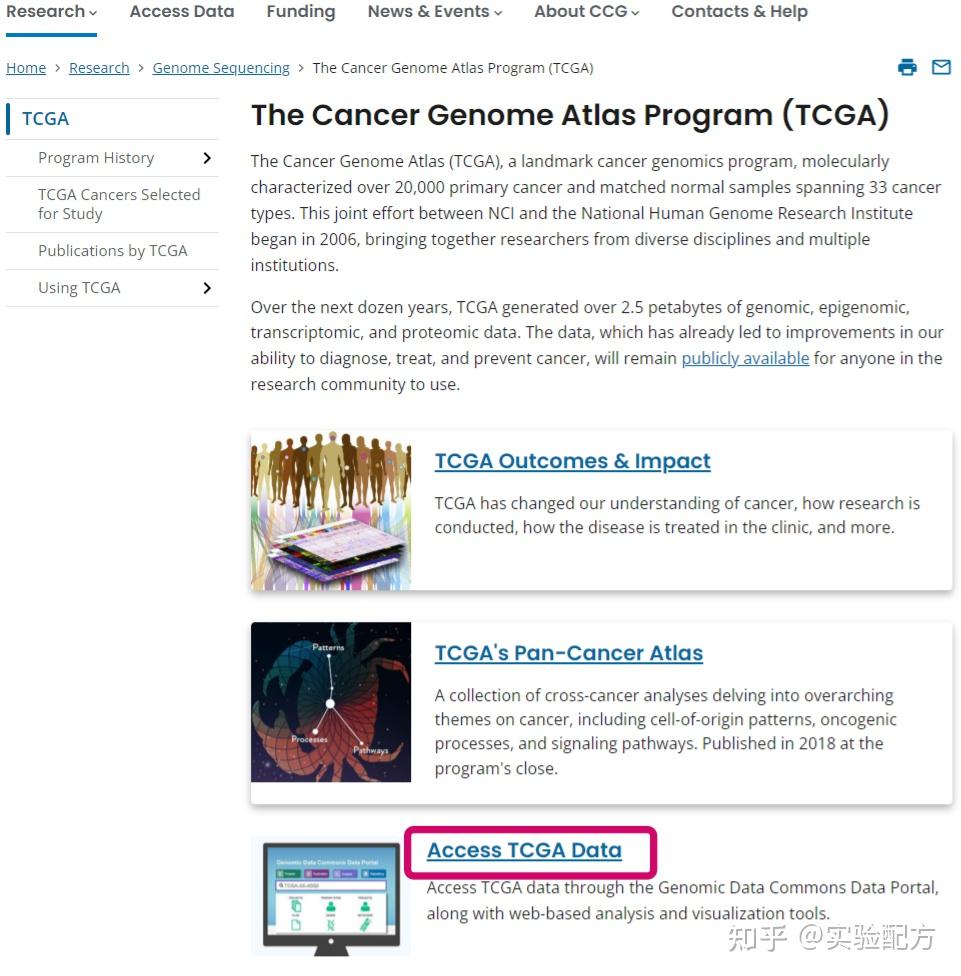Select the Funding menu item
Screen dimensions: 961x976
click(x=301, y=12)
